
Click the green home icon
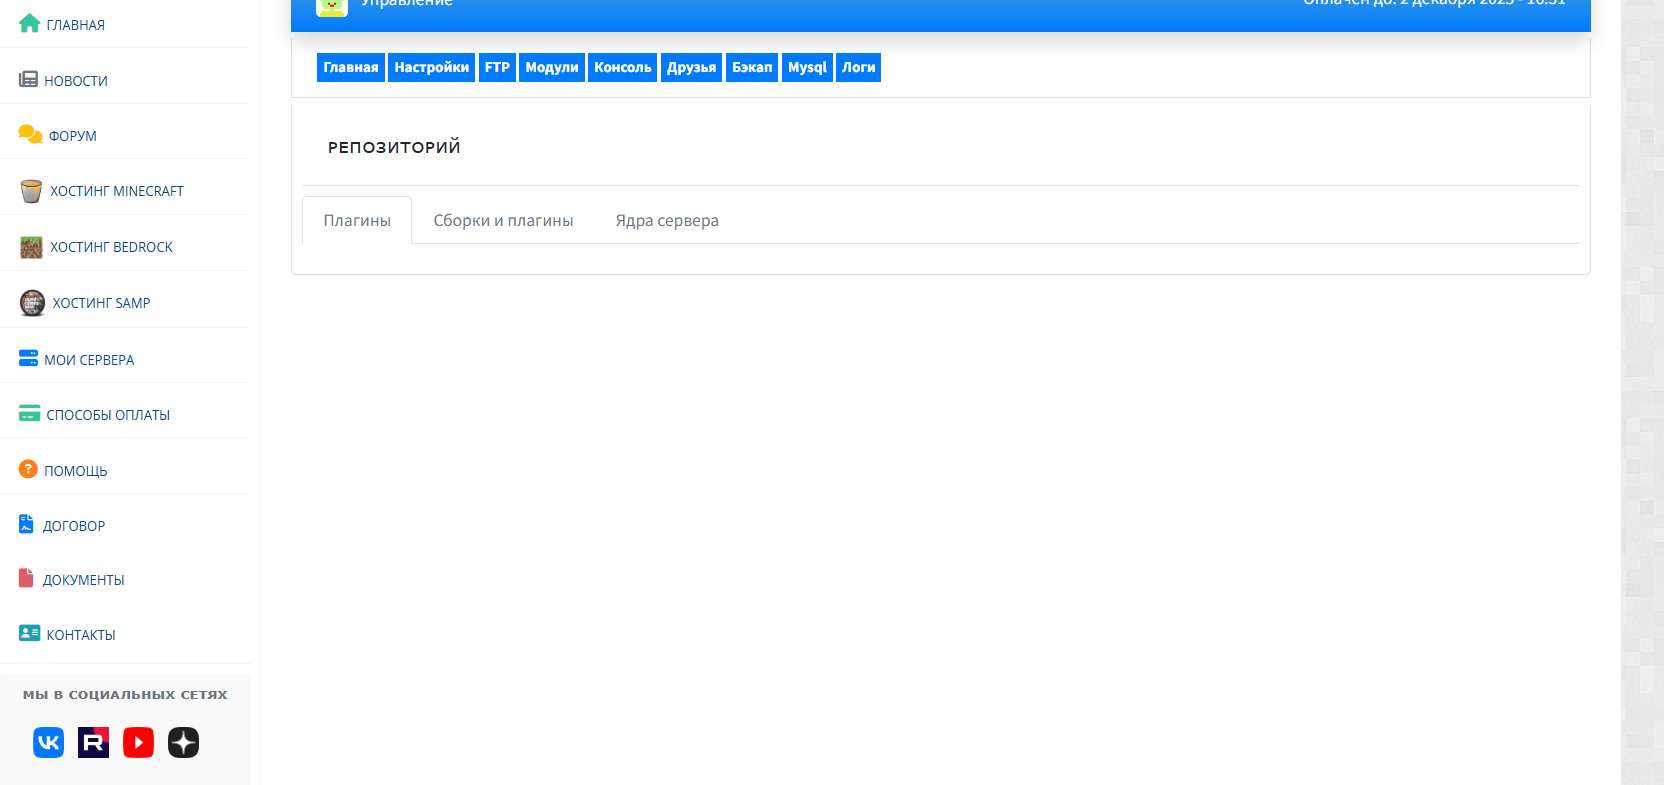[29, 24]
